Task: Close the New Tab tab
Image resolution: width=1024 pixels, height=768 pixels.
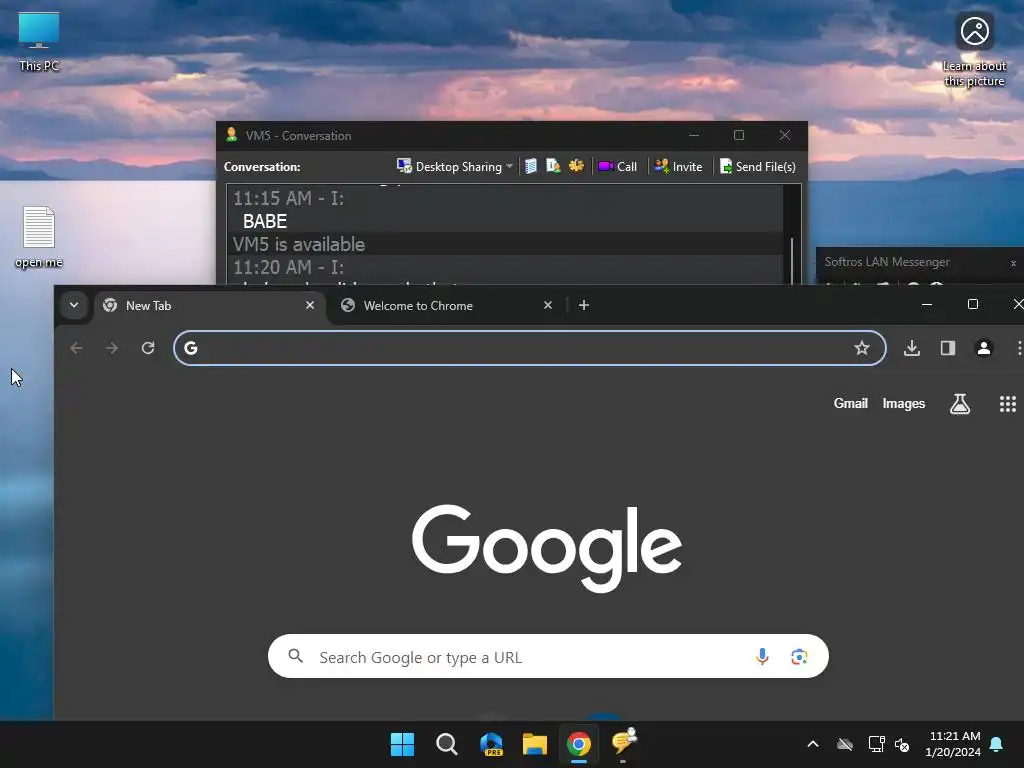Action: (310, 305)
